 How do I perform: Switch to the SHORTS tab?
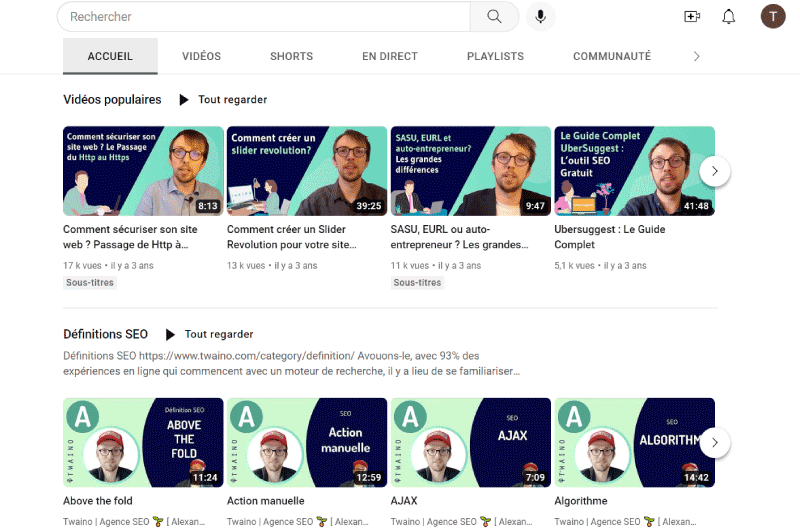pyautogui.click(x=291, y=56)
